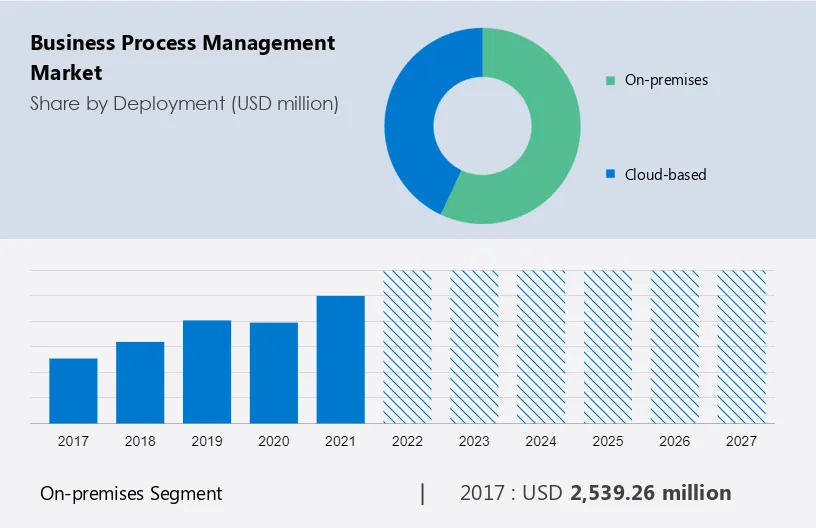Click the 2025 axis label

[608, 441]
